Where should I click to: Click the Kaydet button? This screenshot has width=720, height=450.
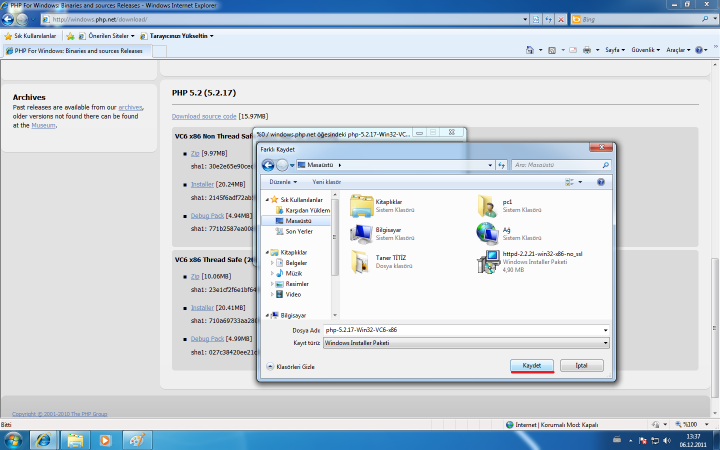point(532,366)
